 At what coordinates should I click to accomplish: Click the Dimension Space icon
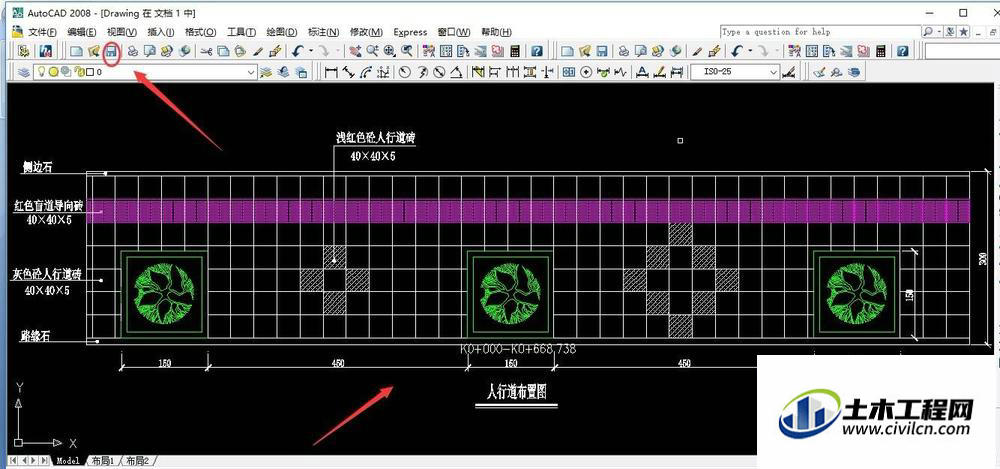(529, 72)
